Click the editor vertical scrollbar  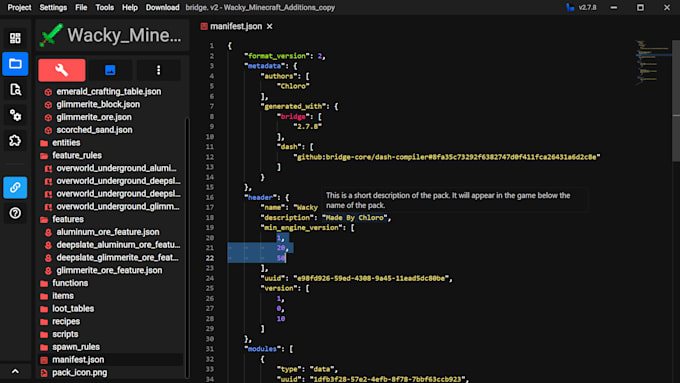(x=676, y=101)
